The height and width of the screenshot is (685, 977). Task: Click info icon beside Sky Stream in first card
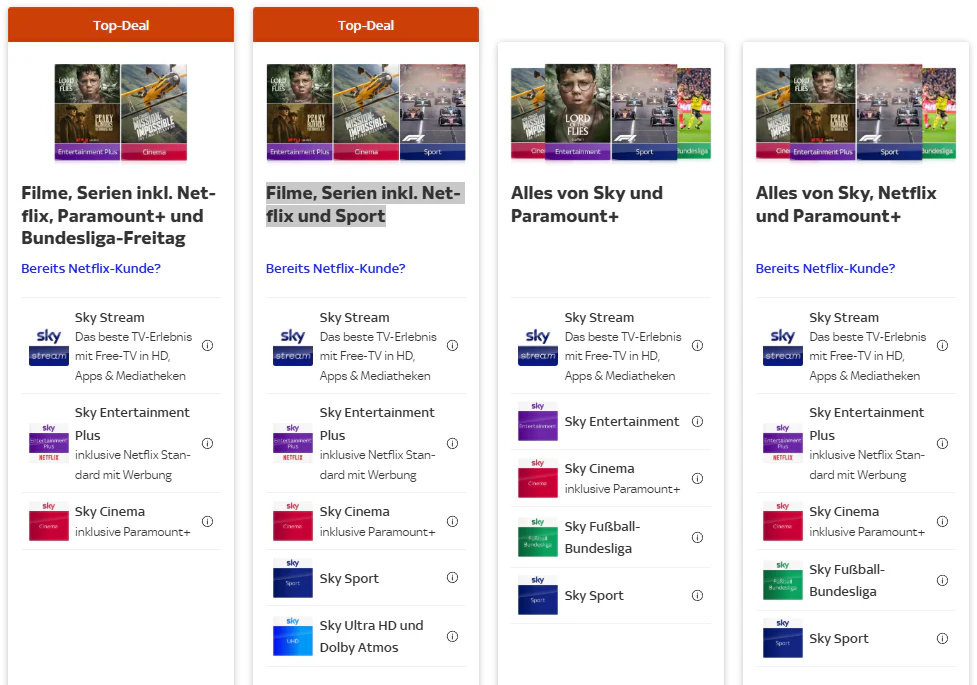point(207,346)
